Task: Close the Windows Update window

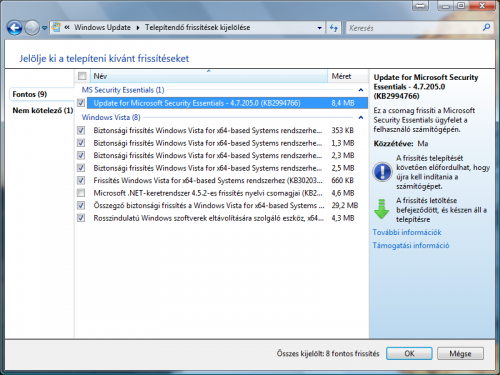Action: point(482,5)
